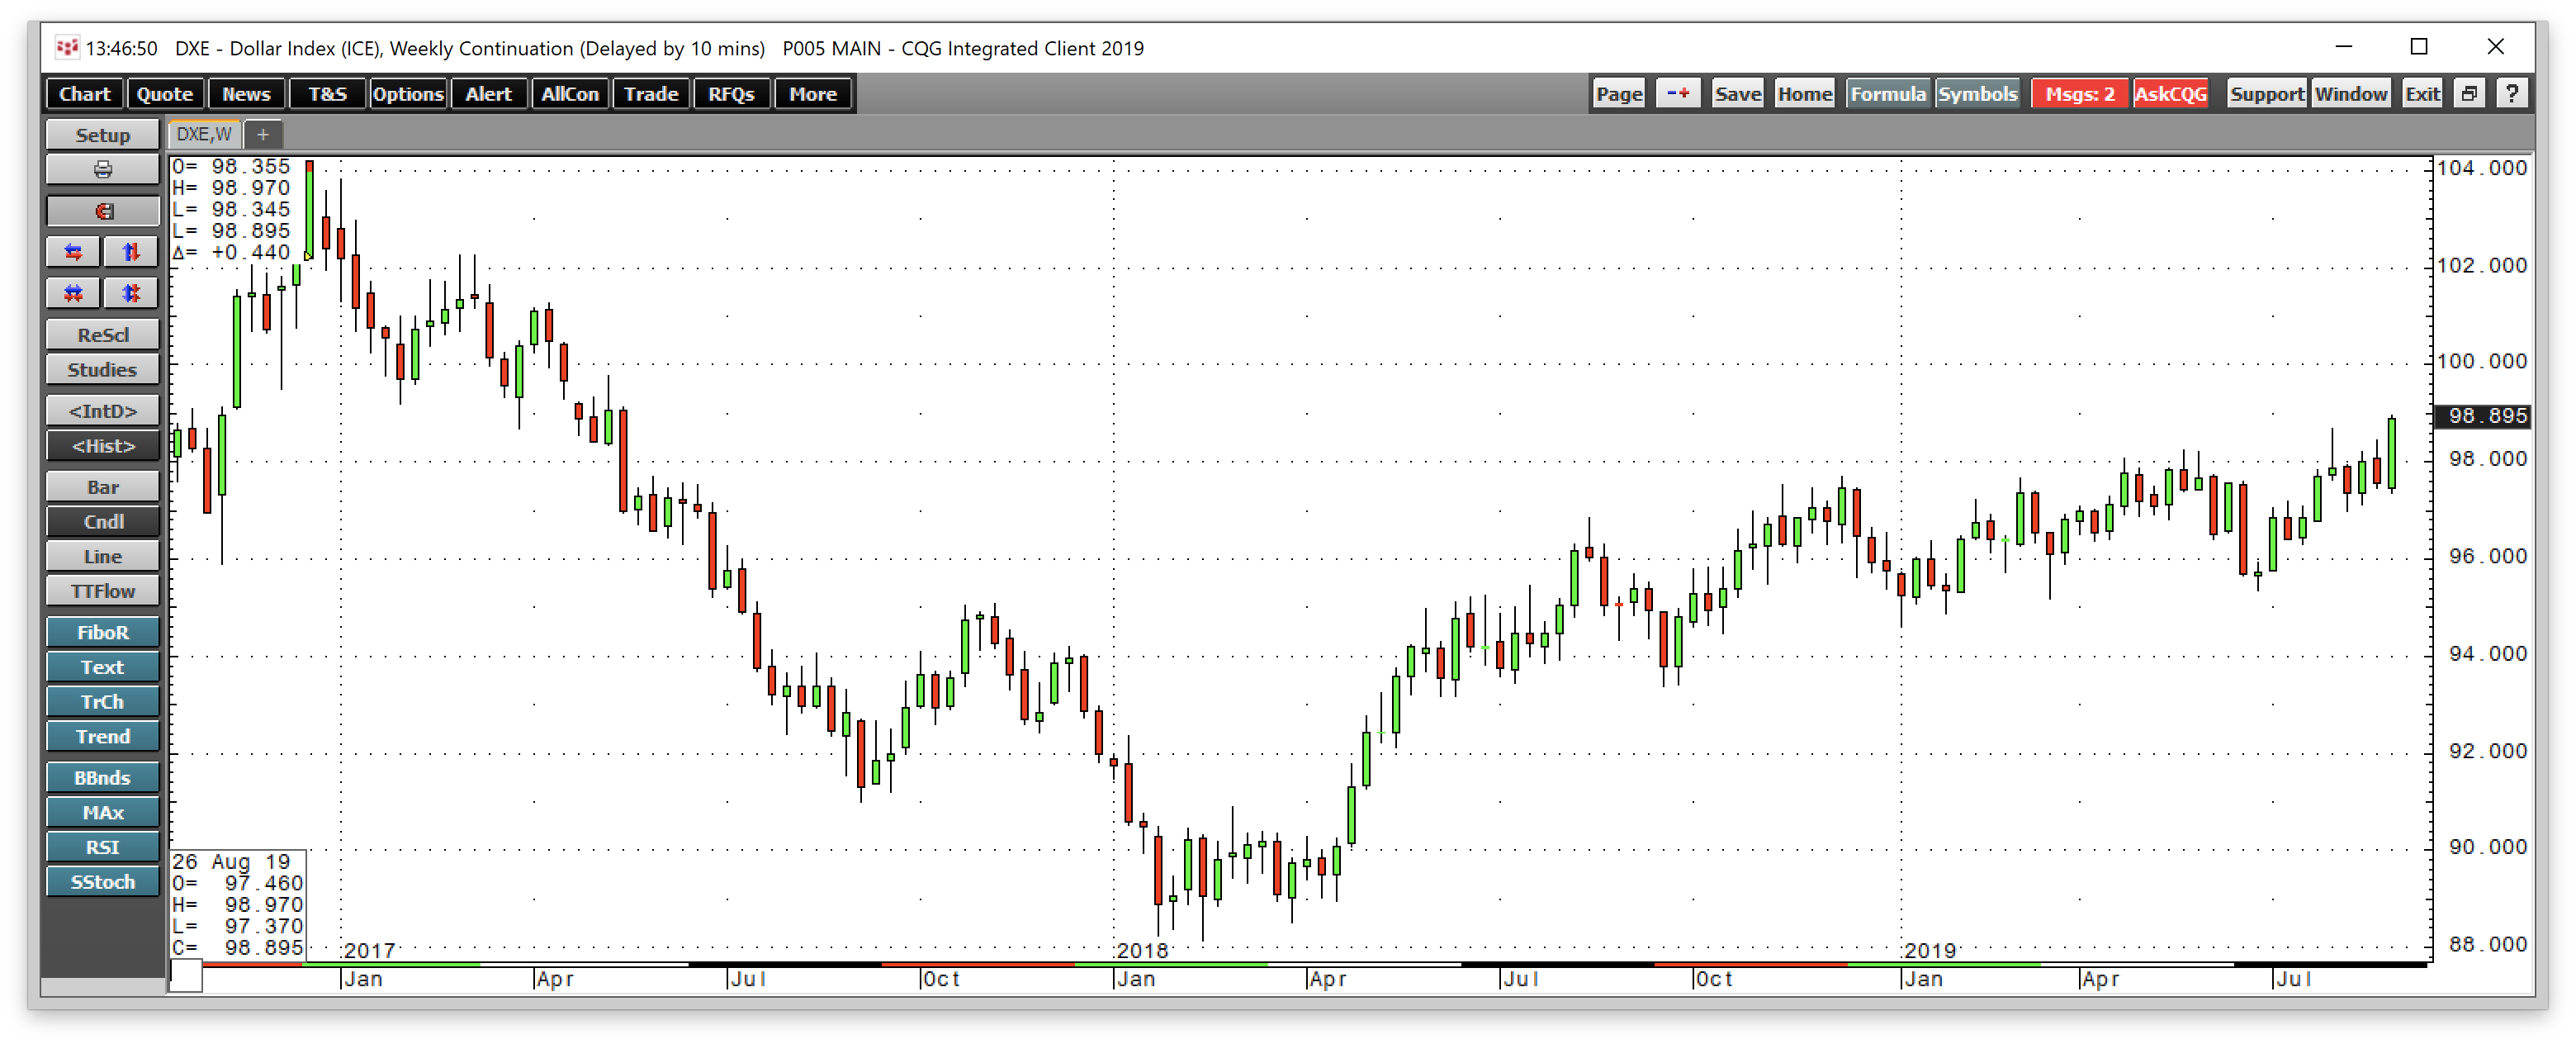
Task: Click the vertical shift arrows icon
Action: tap(131, 252)
